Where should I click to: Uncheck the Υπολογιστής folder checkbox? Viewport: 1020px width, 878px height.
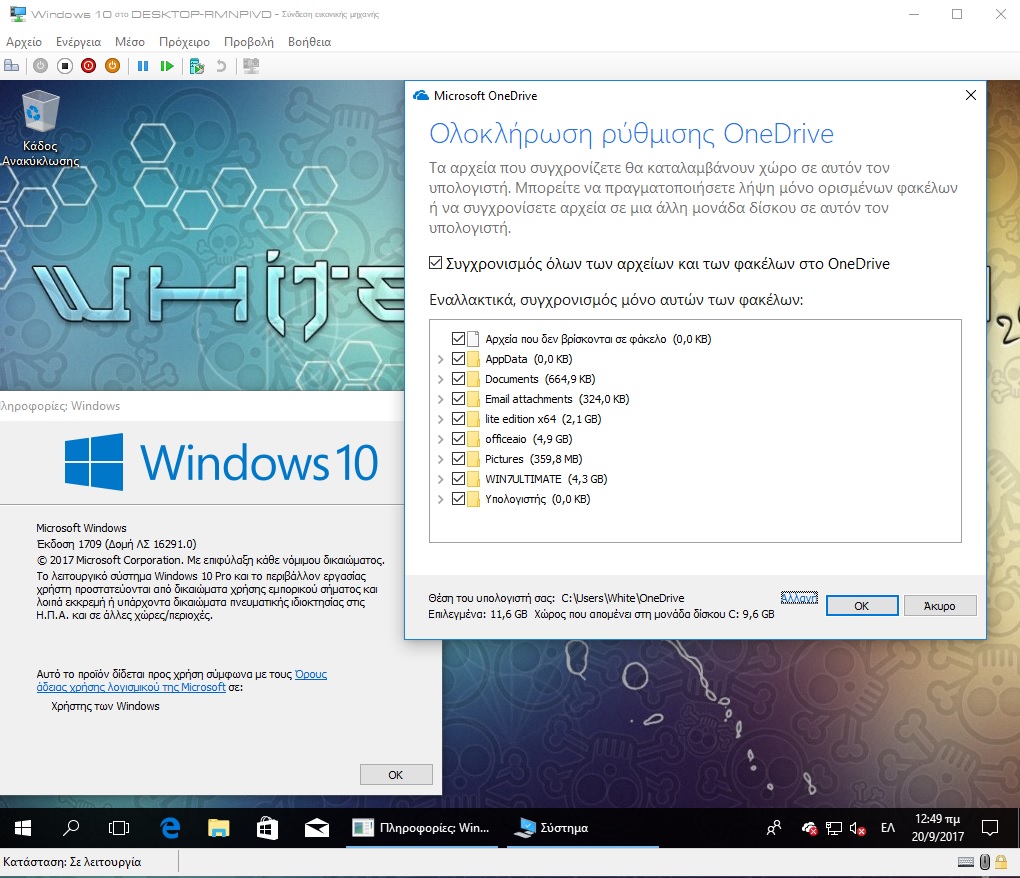pyautogui.click(x=458, y=499)
